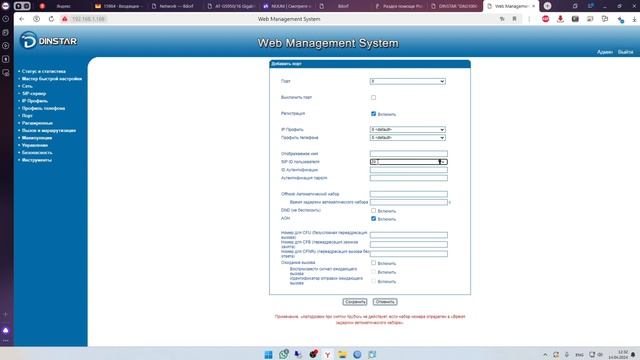Reload the page with the refresh icon
Viewport: 640px width, 360px height.
pyautogui.click(x=51, y=19)
